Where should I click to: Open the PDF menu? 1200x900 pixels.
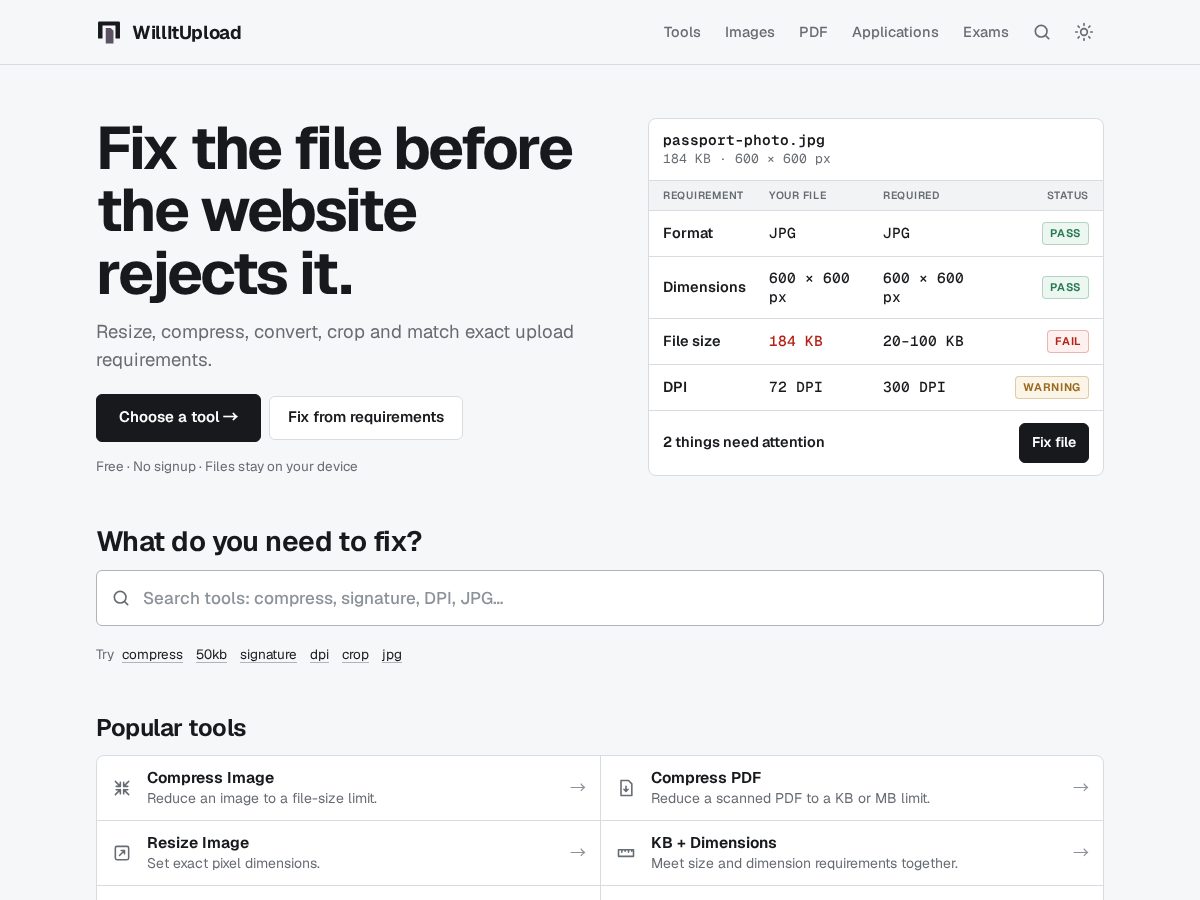click(x=813, y=32)
